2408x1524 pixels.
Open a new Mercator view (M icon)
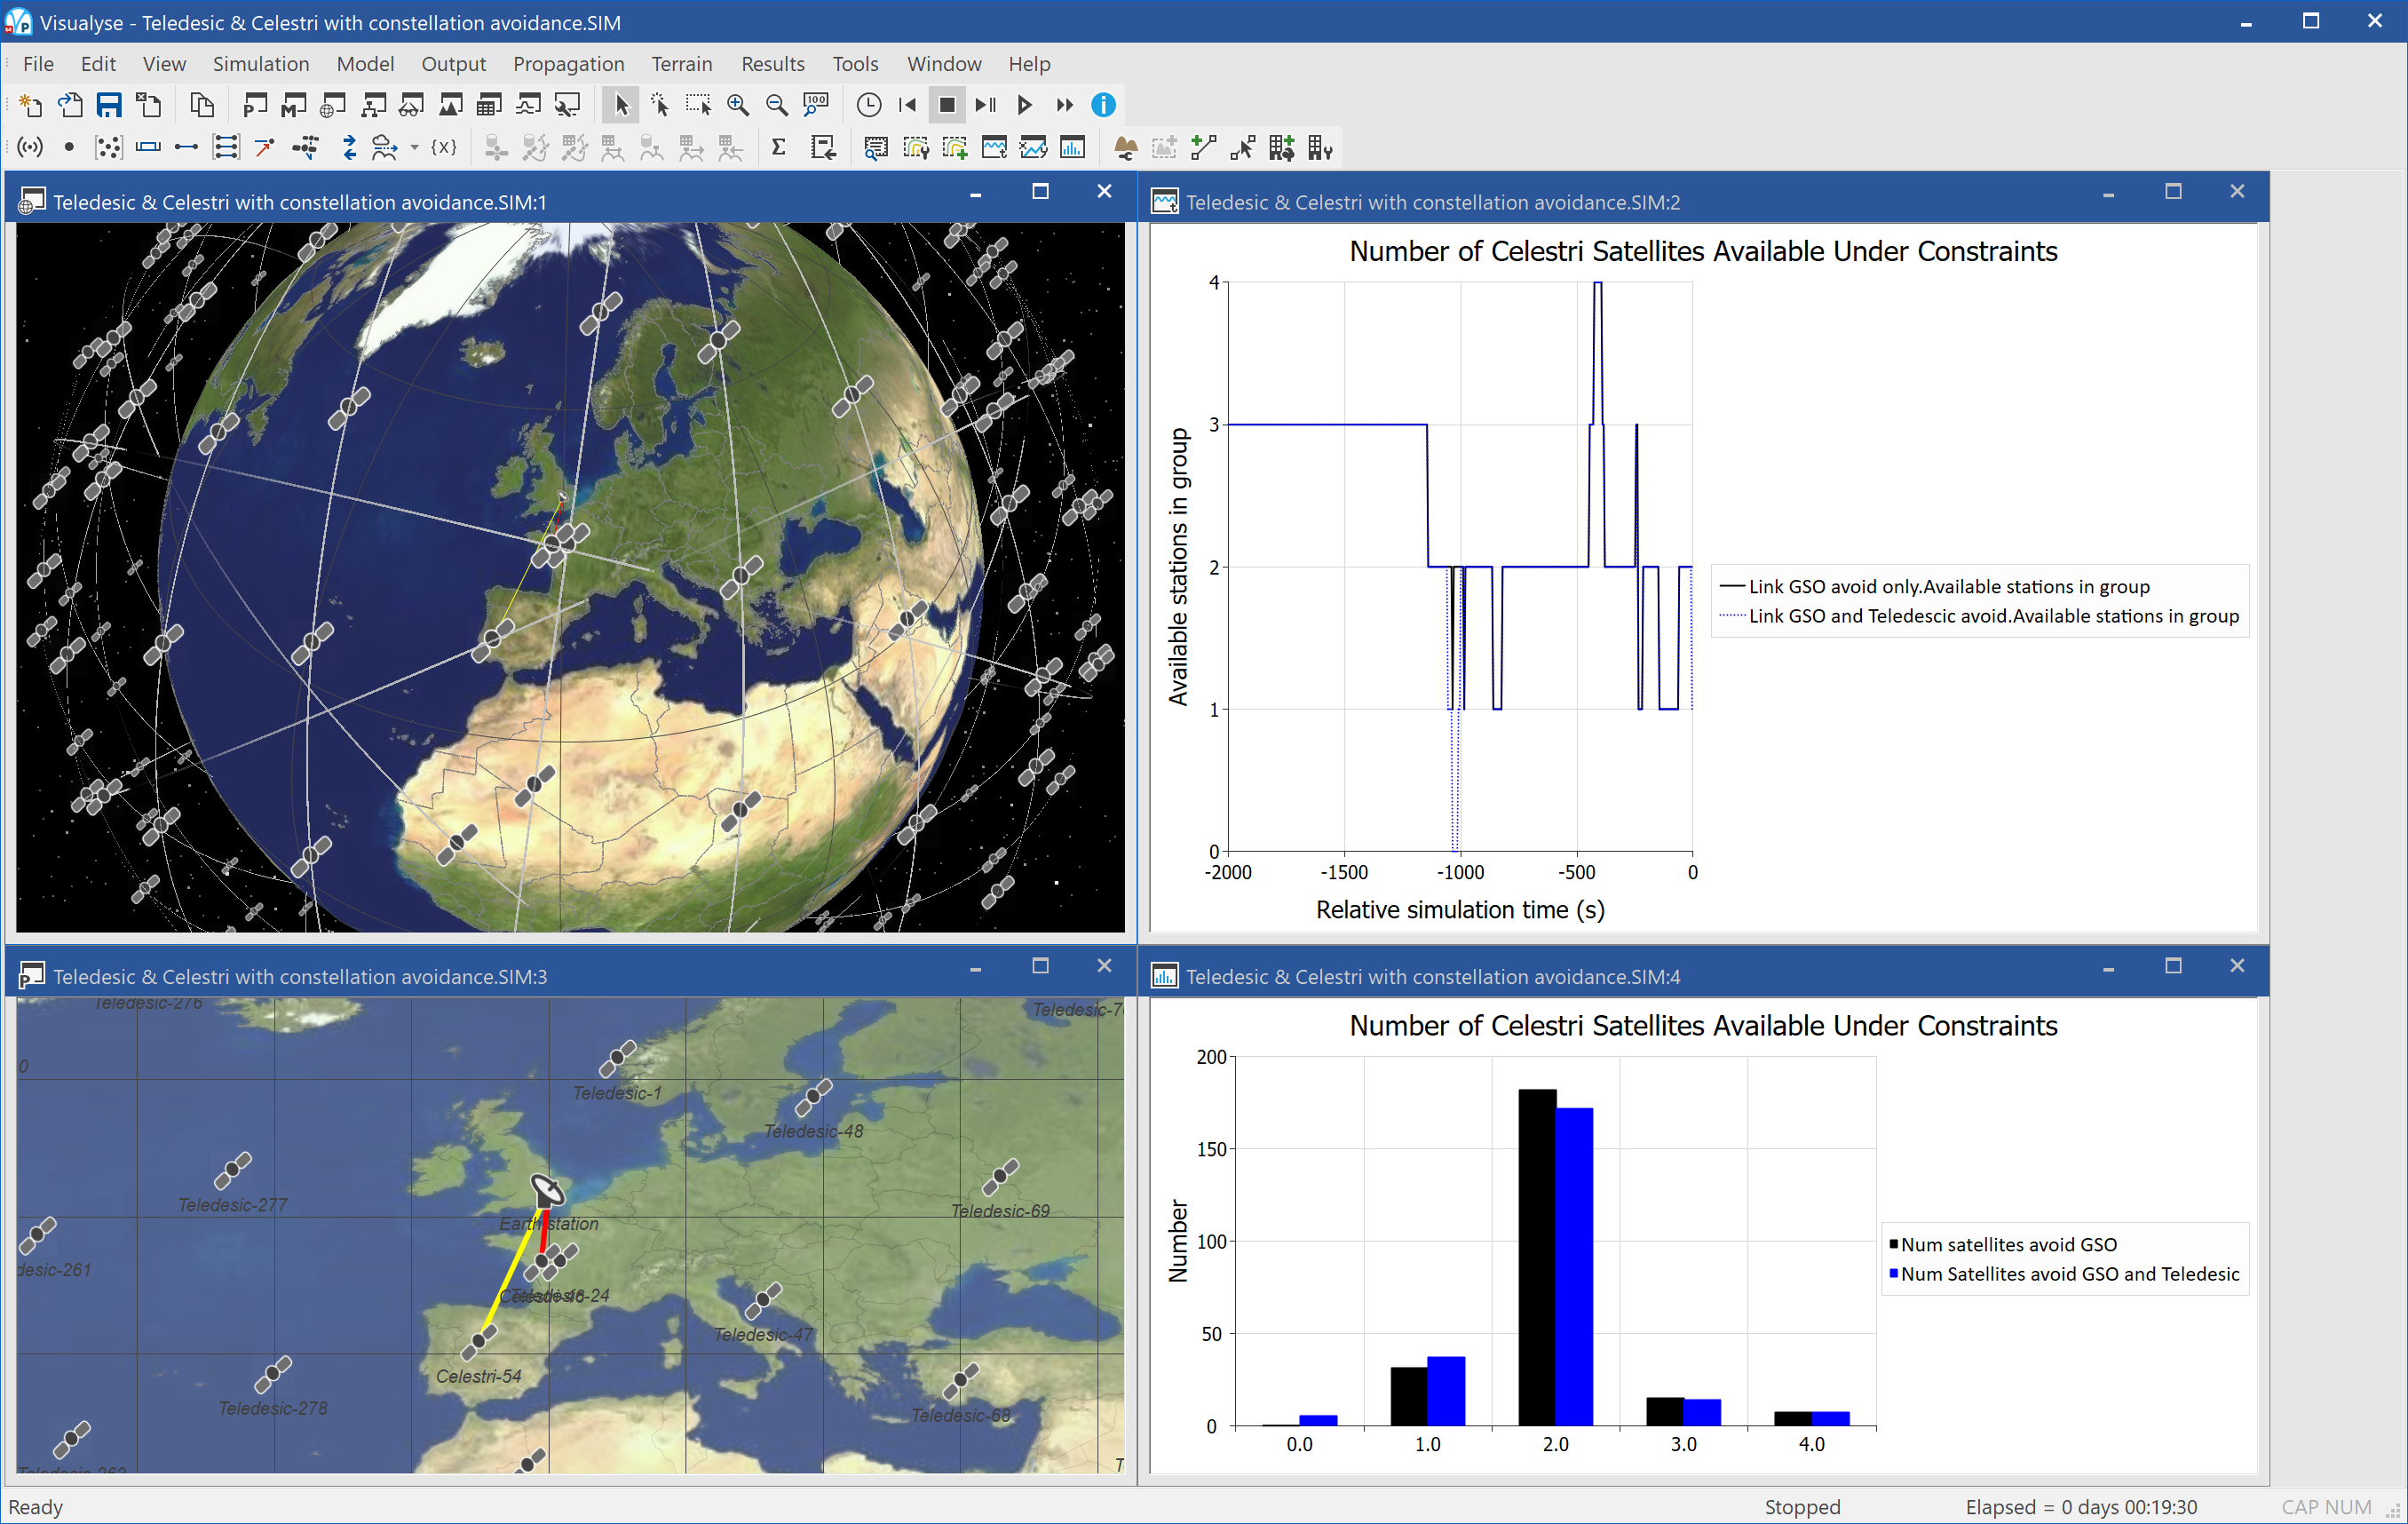294,105
